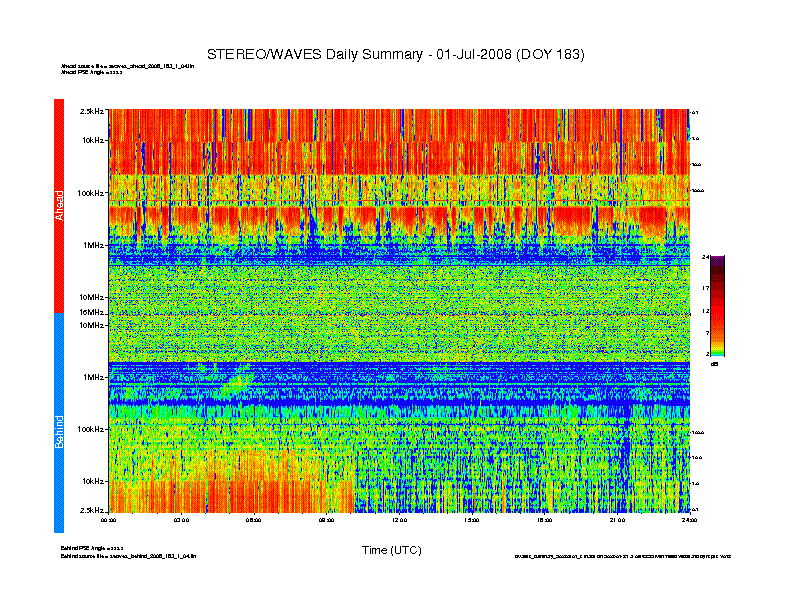Click the 24:00 time tick label
Screen dimensions: 792x612
pos(689,520)
